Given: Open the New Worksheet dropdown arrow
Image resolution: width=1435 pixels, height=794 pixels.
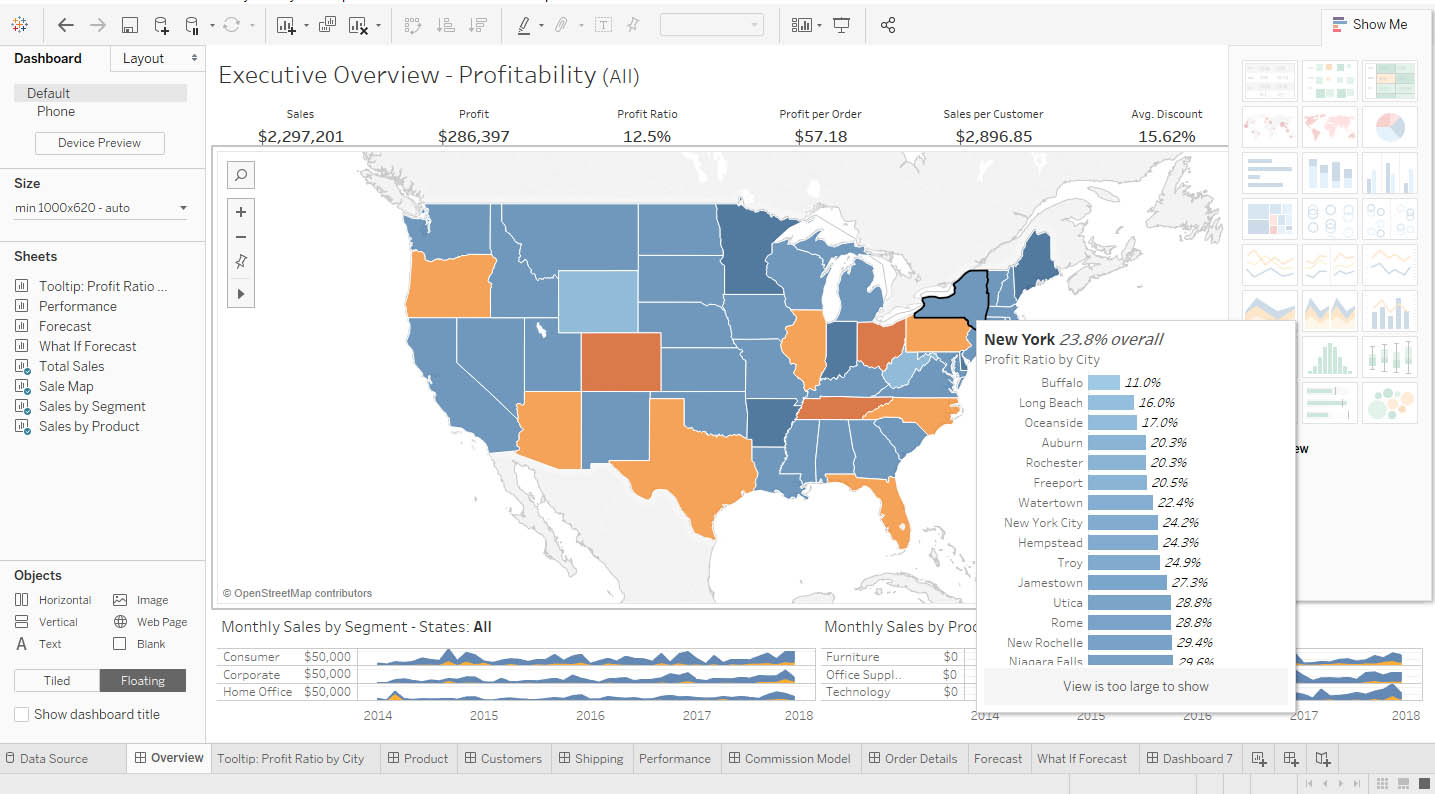Looking at the screenshot, I should pyautogui.click(x=306, y=26).
